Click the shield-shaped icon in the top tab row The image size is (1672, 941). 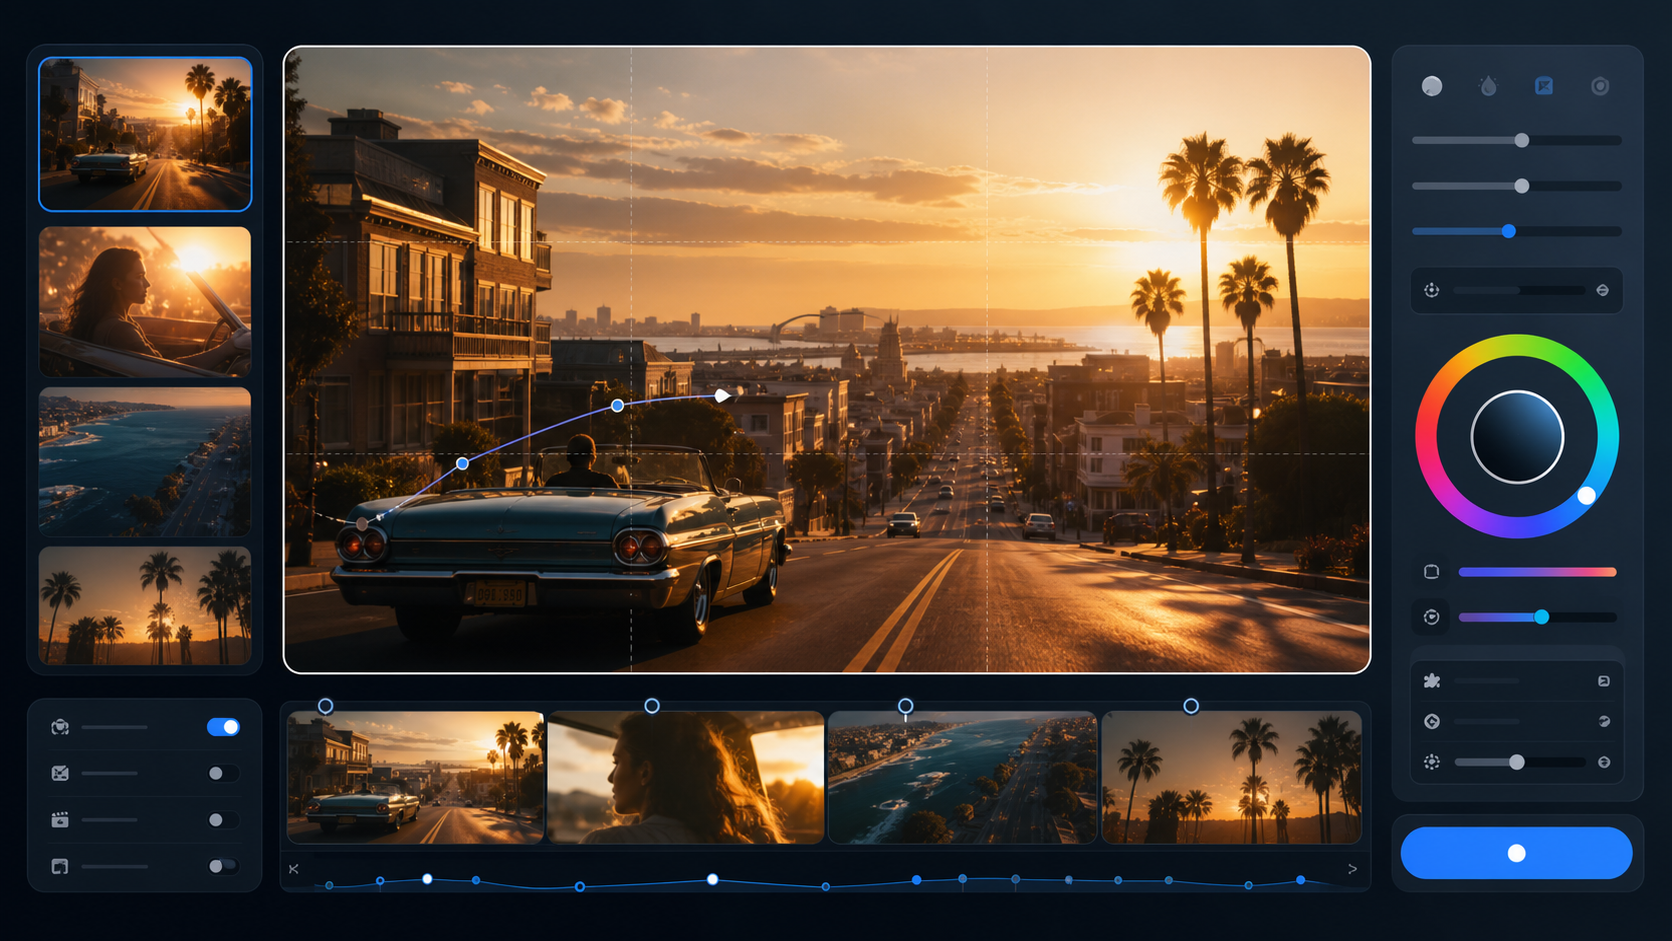point(1600,86)
